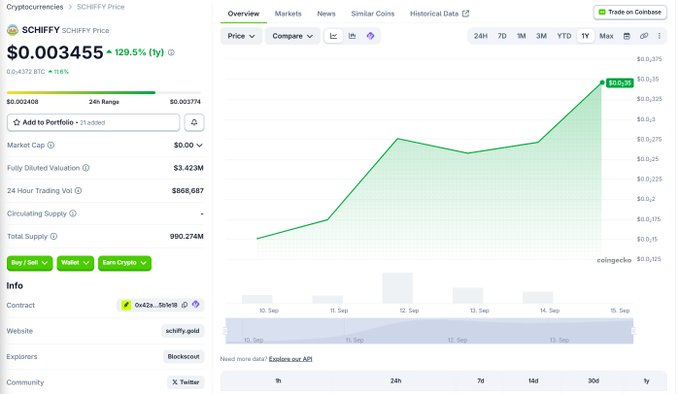Go to Cryptocurrencies breadcrumb
The height and width of the screenshot is (394, 679).
[35, 7]
